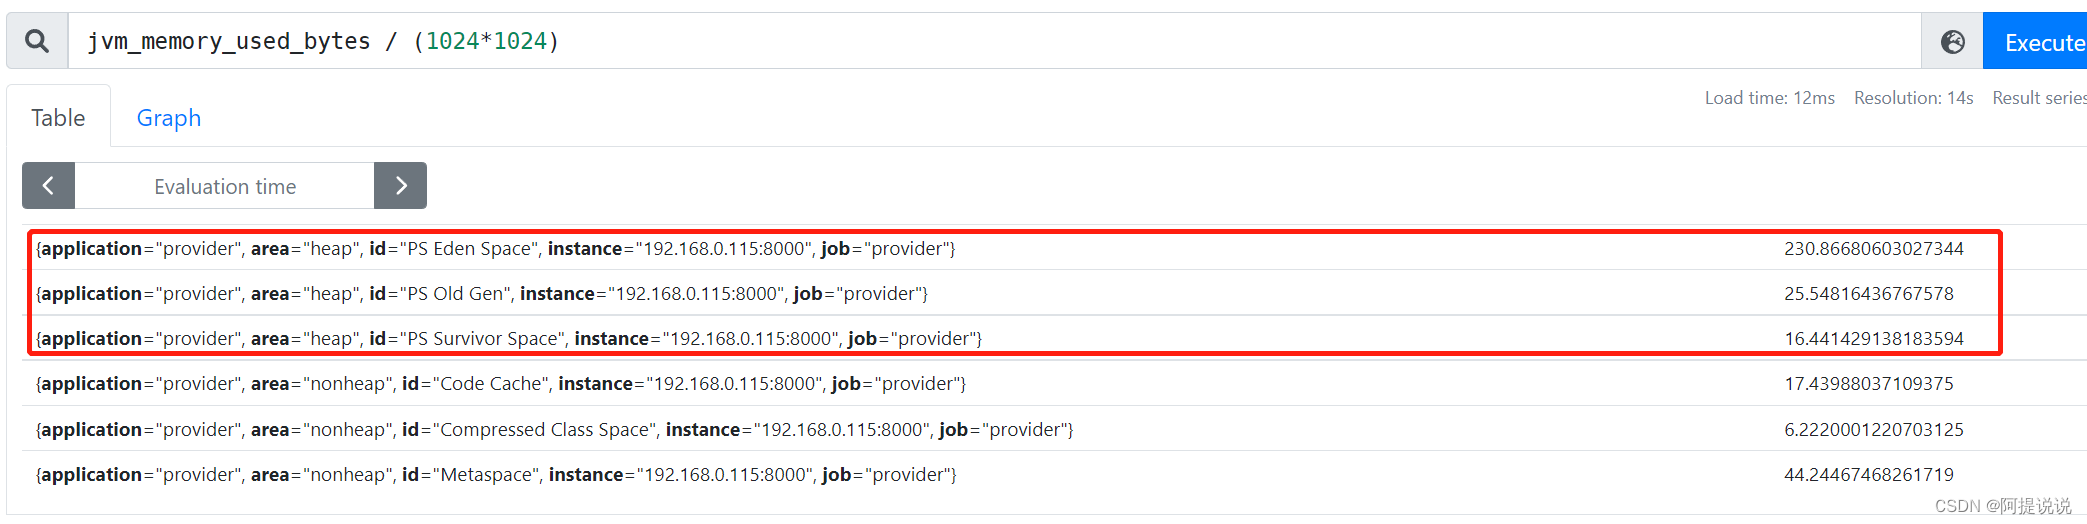Switch to the Graph tab

[168, 118]
